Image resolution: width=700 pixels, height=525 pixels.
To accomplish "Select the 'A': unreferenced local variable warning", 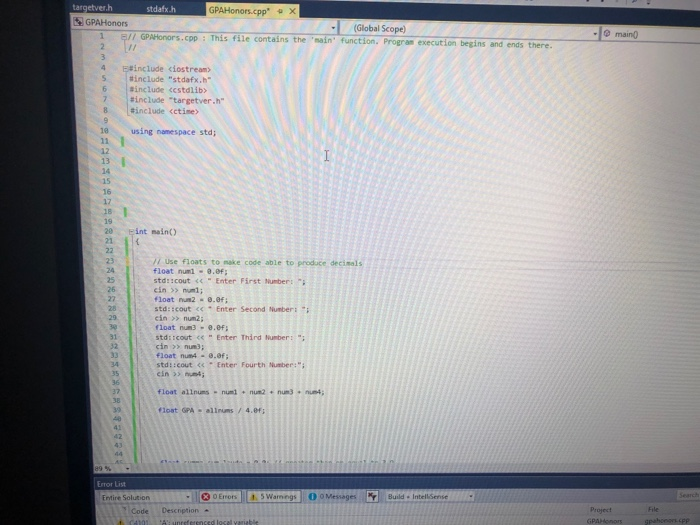I will [x=208, y=521].
